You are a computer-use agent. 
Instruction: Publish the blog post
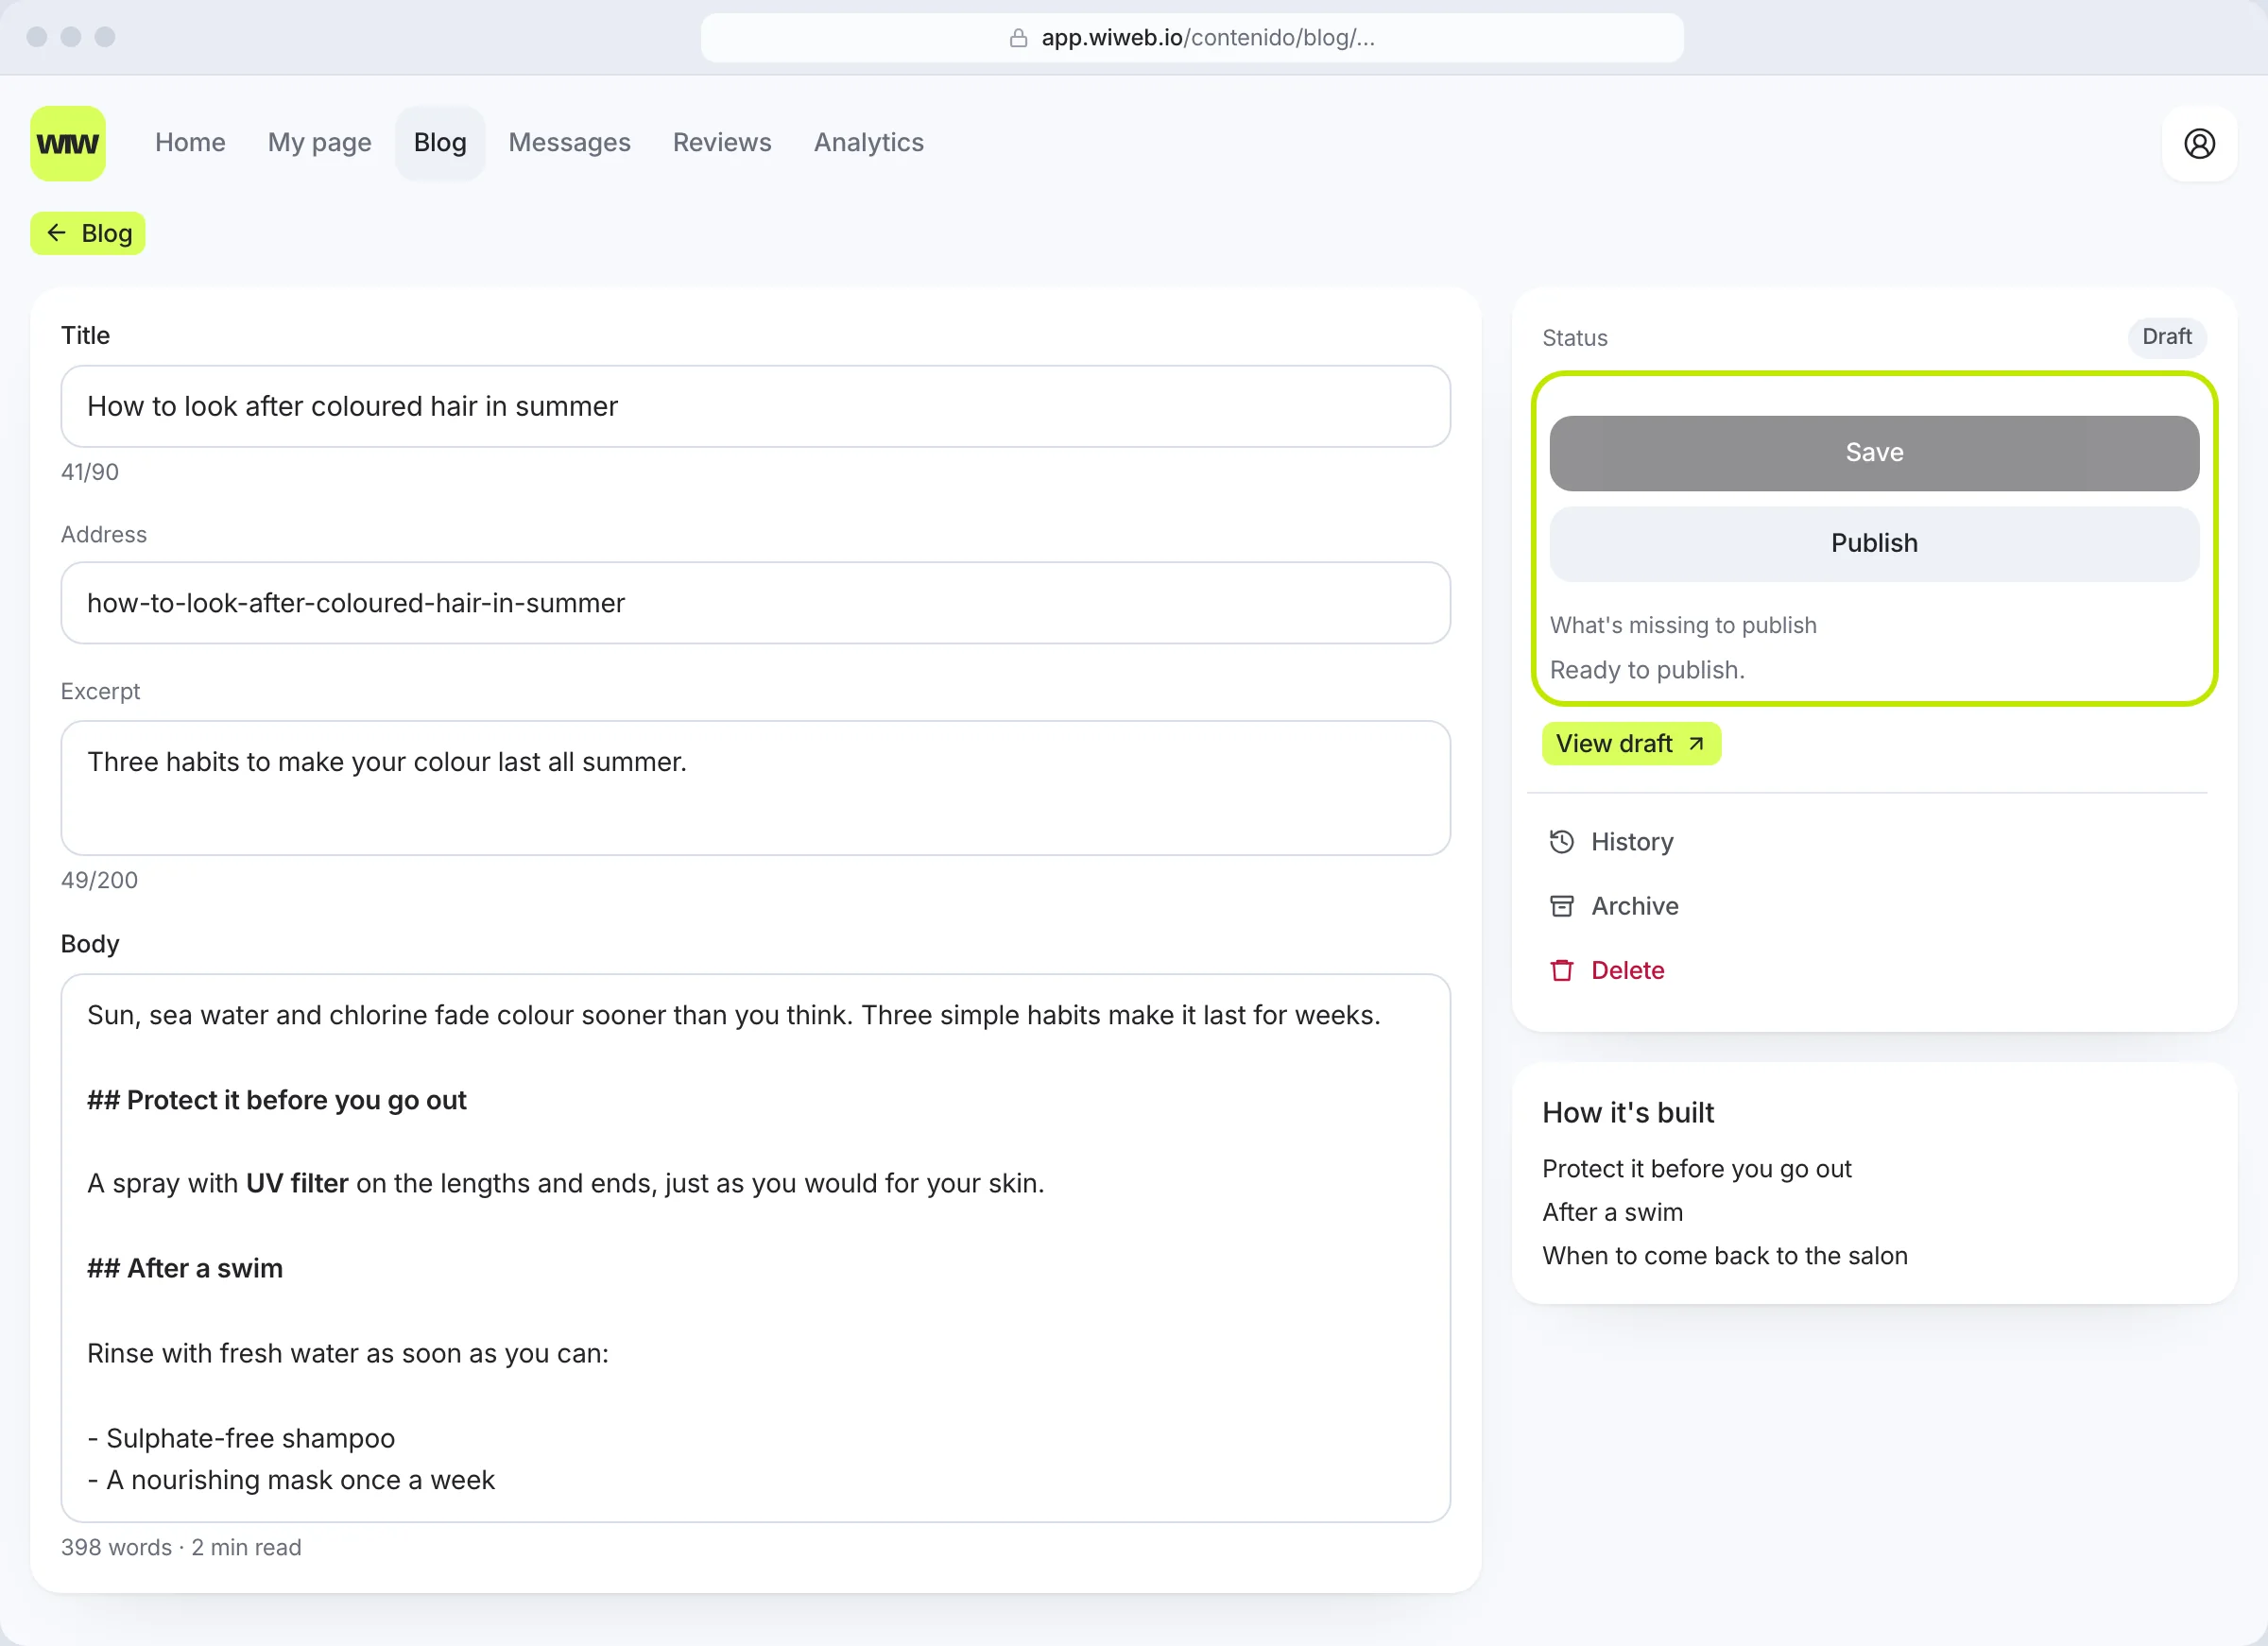click(x=1873, y=543)
